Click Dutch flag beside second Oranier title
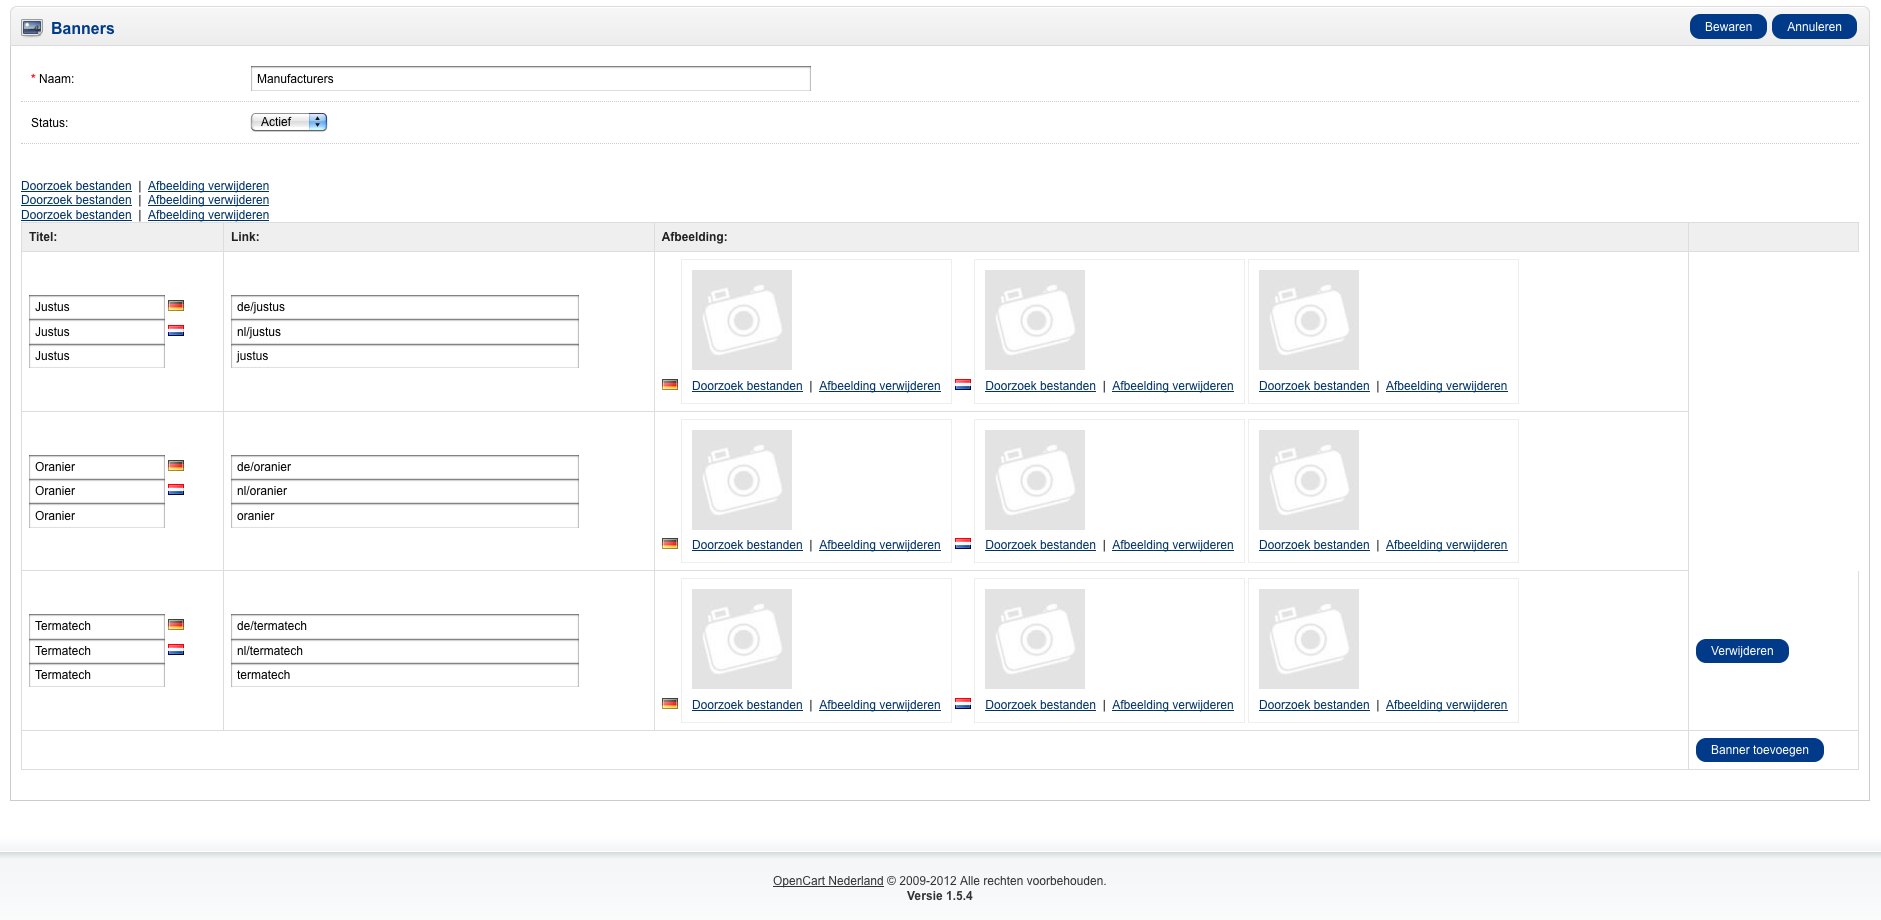Screen dimensions: 1881x920 coord(176,490)
